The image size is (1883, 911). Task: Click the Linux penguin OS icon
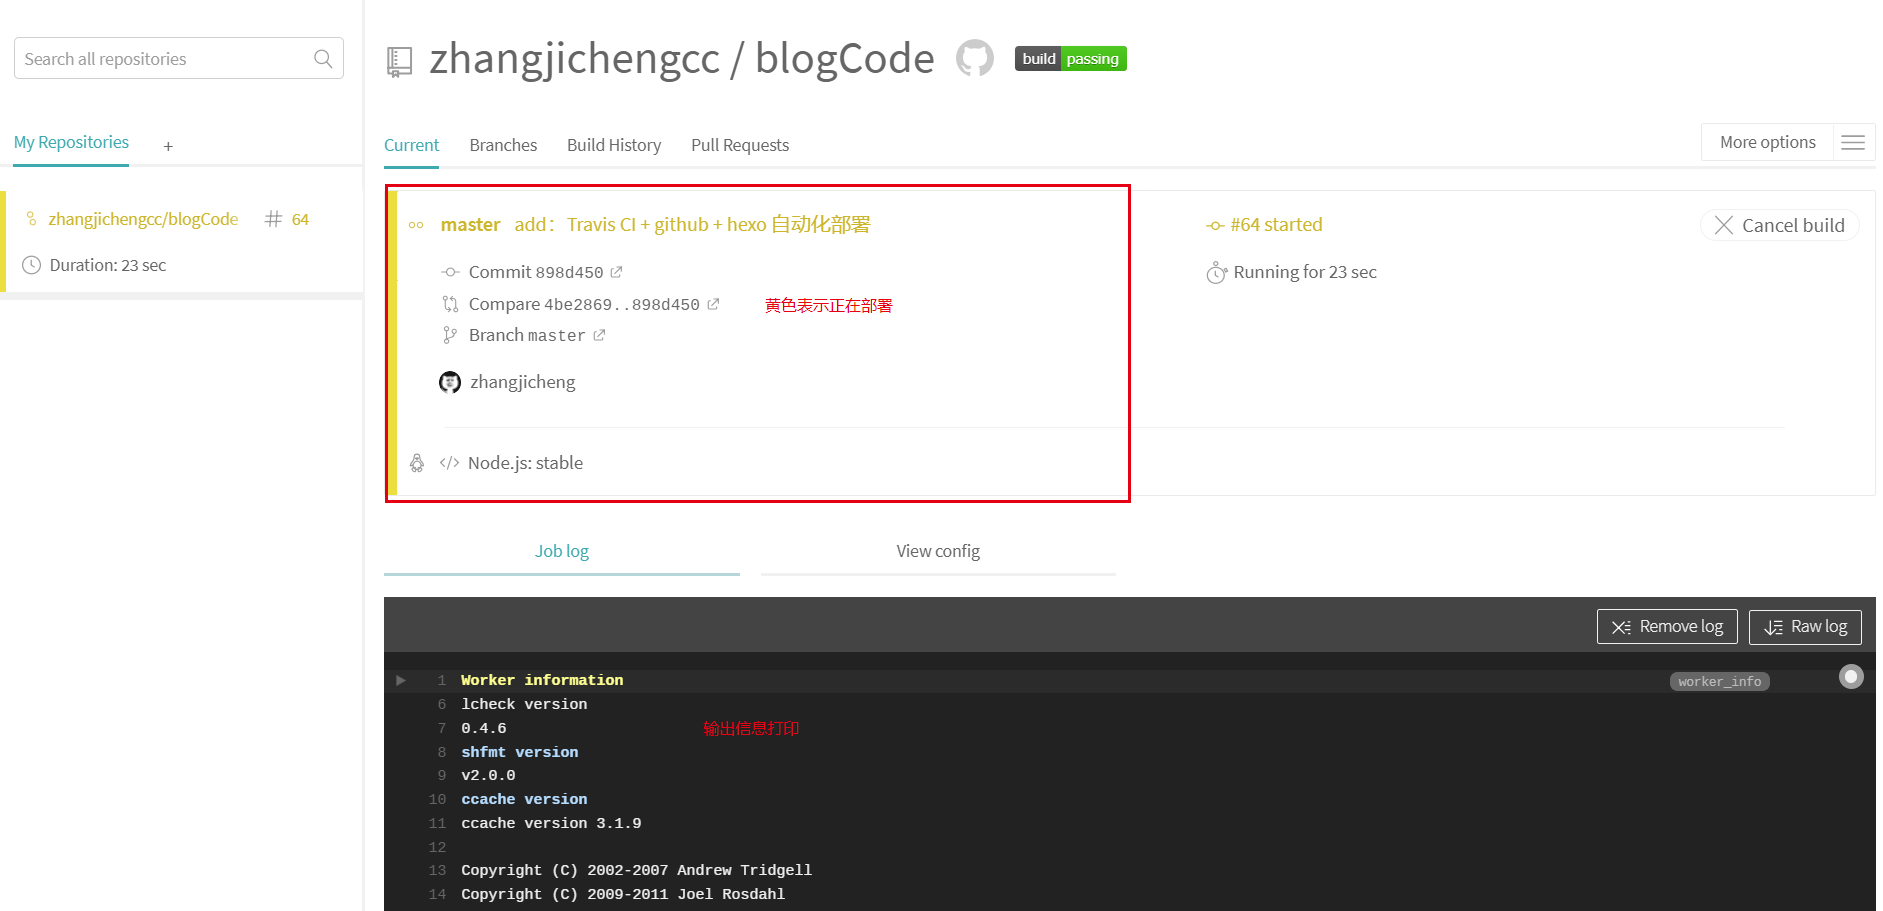point(417,463)
